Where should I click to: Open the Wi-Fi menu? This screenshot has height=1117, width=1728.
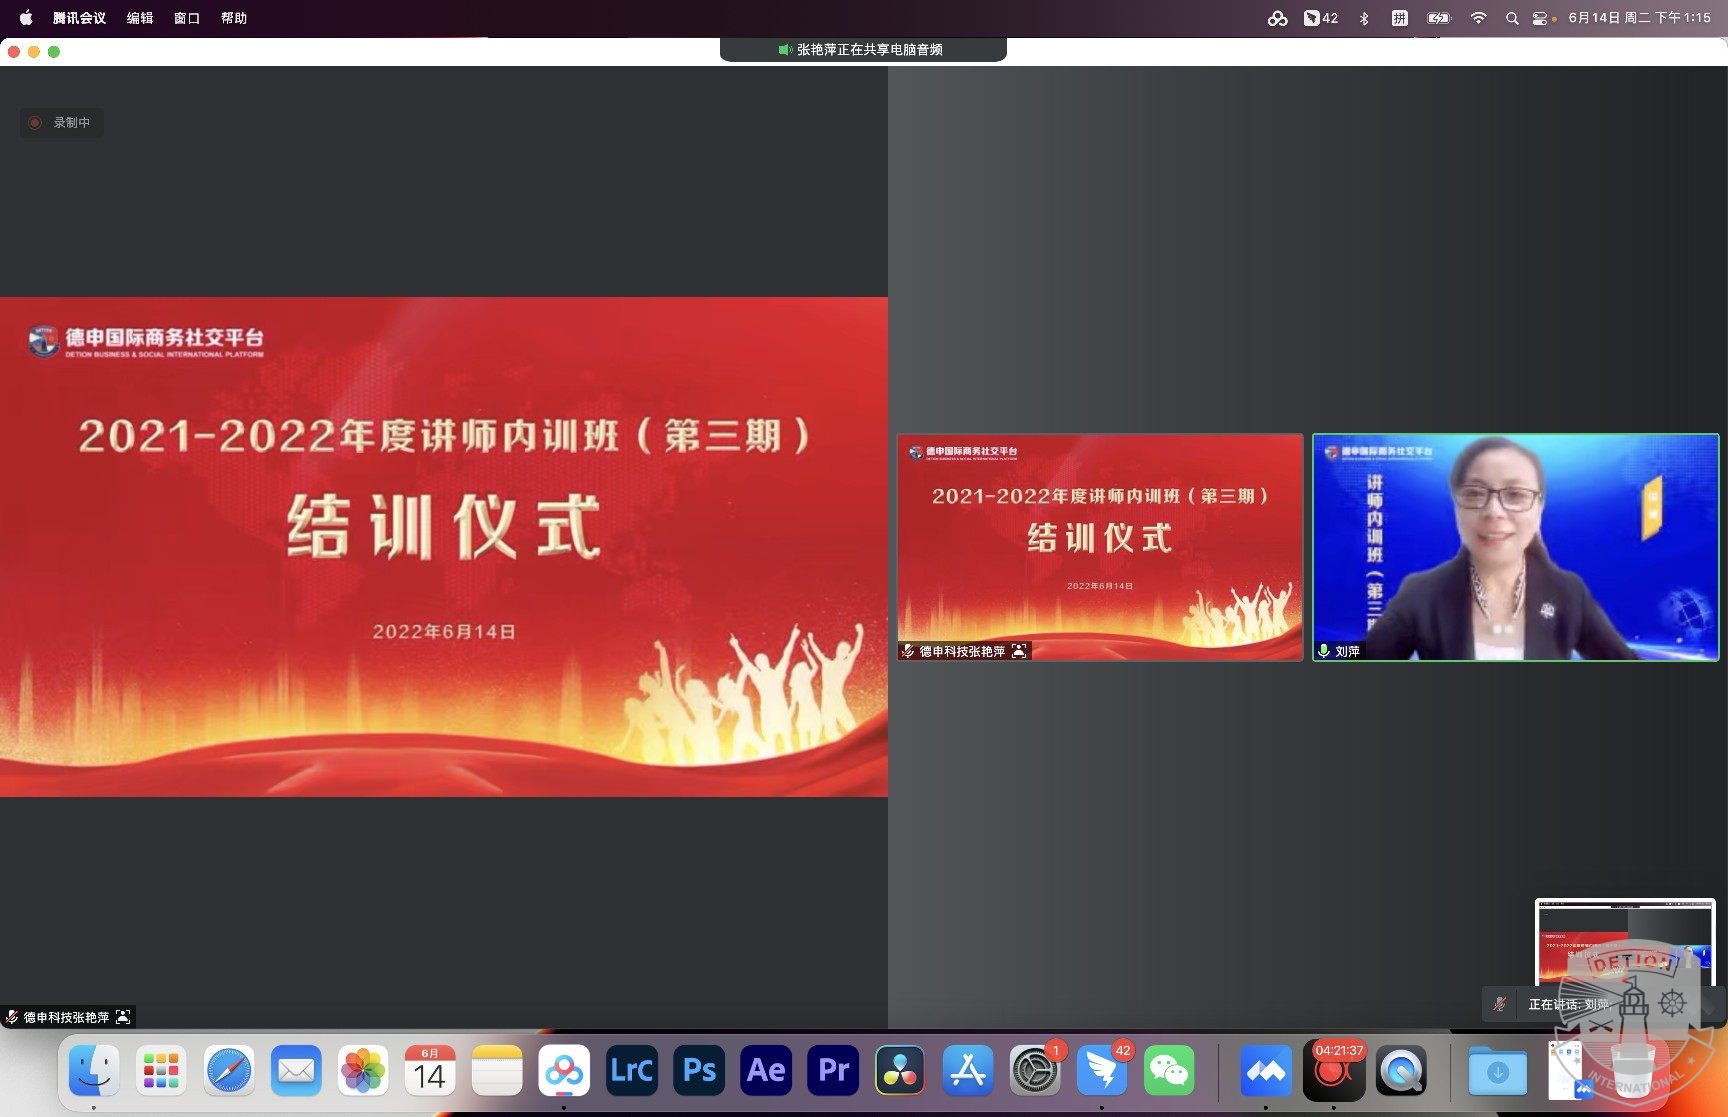pos(1478,18)
